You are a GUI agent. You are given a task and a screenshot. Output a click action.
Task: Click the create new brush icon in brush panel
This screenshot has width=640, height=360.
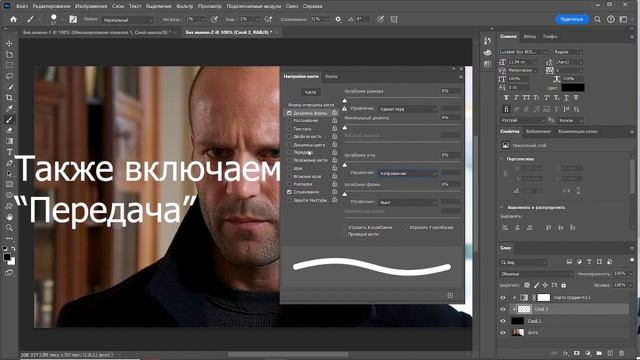(450, 295)
